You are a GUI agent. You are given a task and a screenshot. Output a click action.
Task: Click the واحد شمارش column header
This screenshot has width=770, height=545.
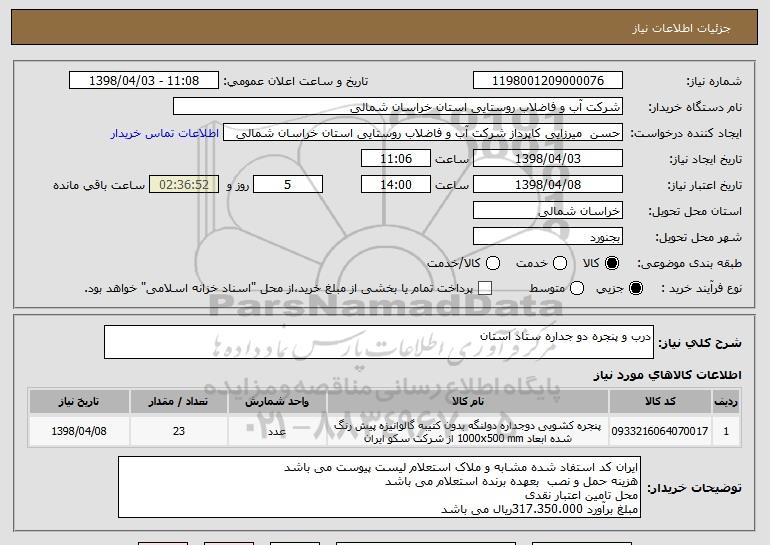[x=277, y=402]
